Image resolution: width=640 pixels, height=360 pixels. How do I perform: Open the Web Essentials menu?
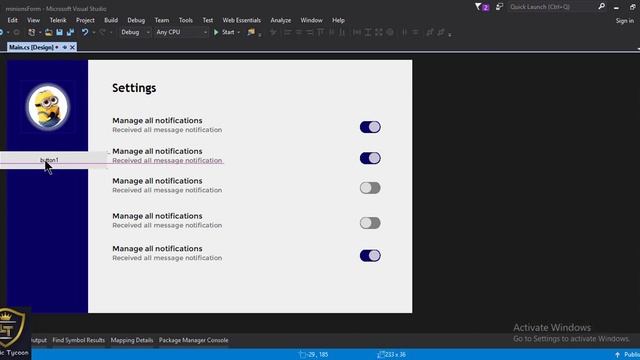tap(242, 20)
